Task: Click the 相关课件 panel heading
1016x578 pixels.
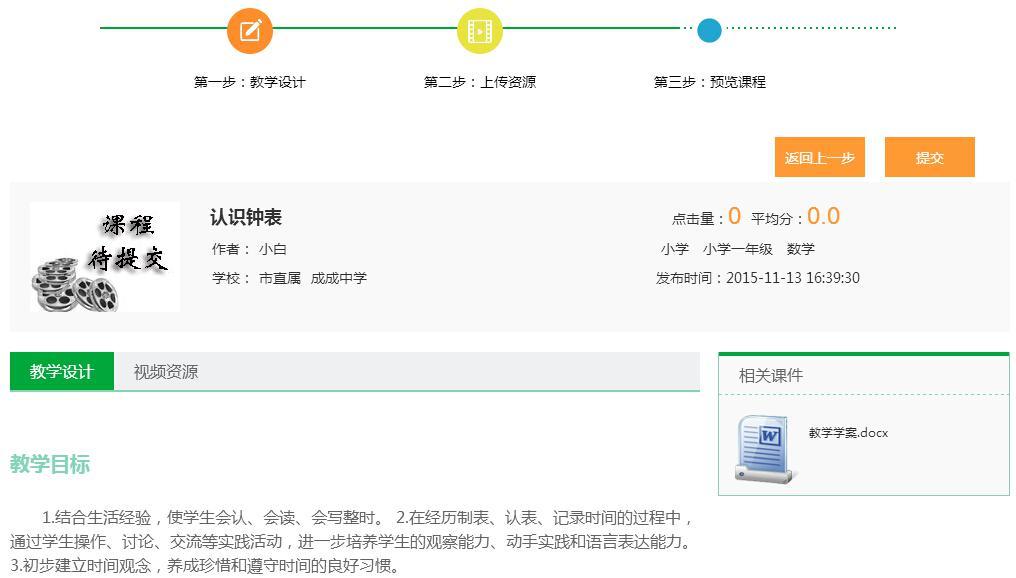Action: (771, 375)
